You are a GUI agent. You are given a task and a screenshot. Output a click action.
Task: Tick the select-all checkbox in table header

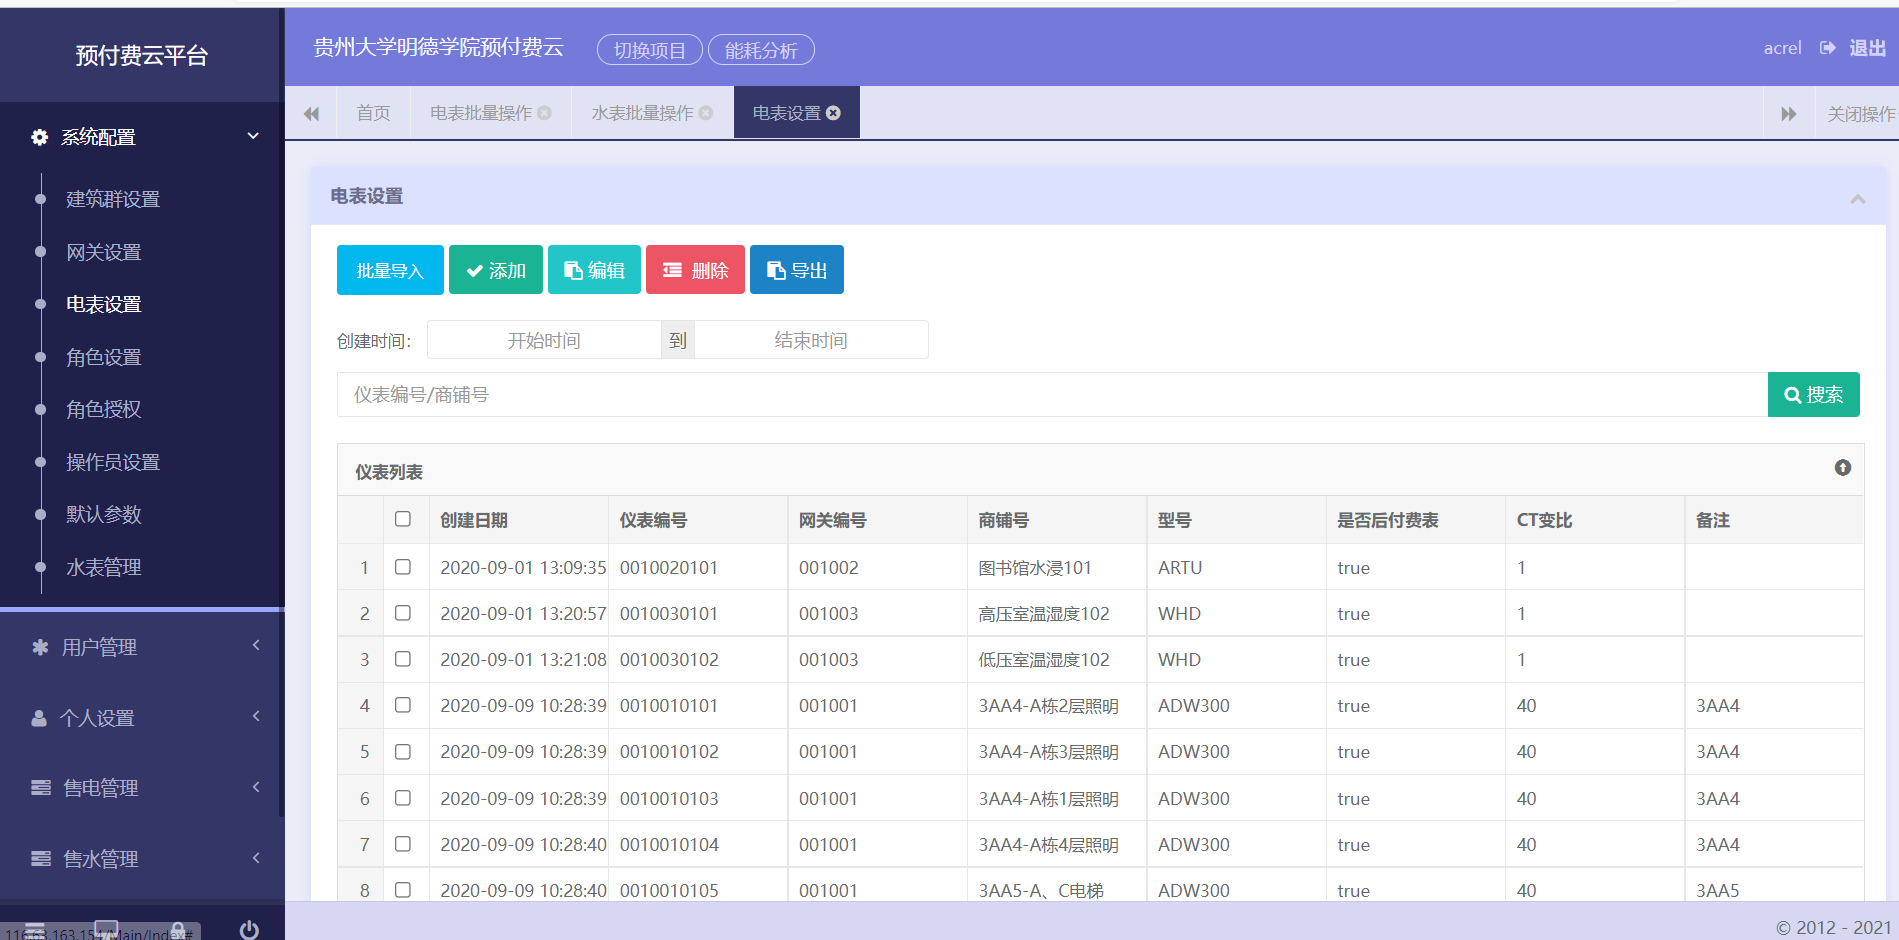click(403, 519)
